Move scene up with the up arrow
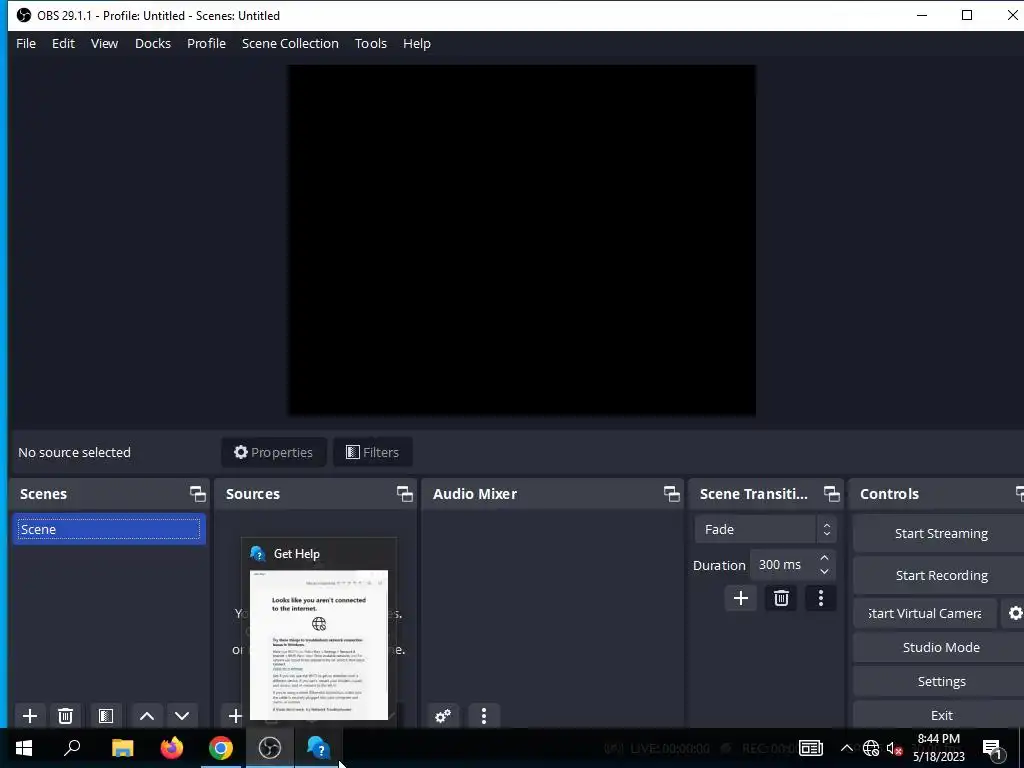 pyautogui.click(x=147, y=716)
